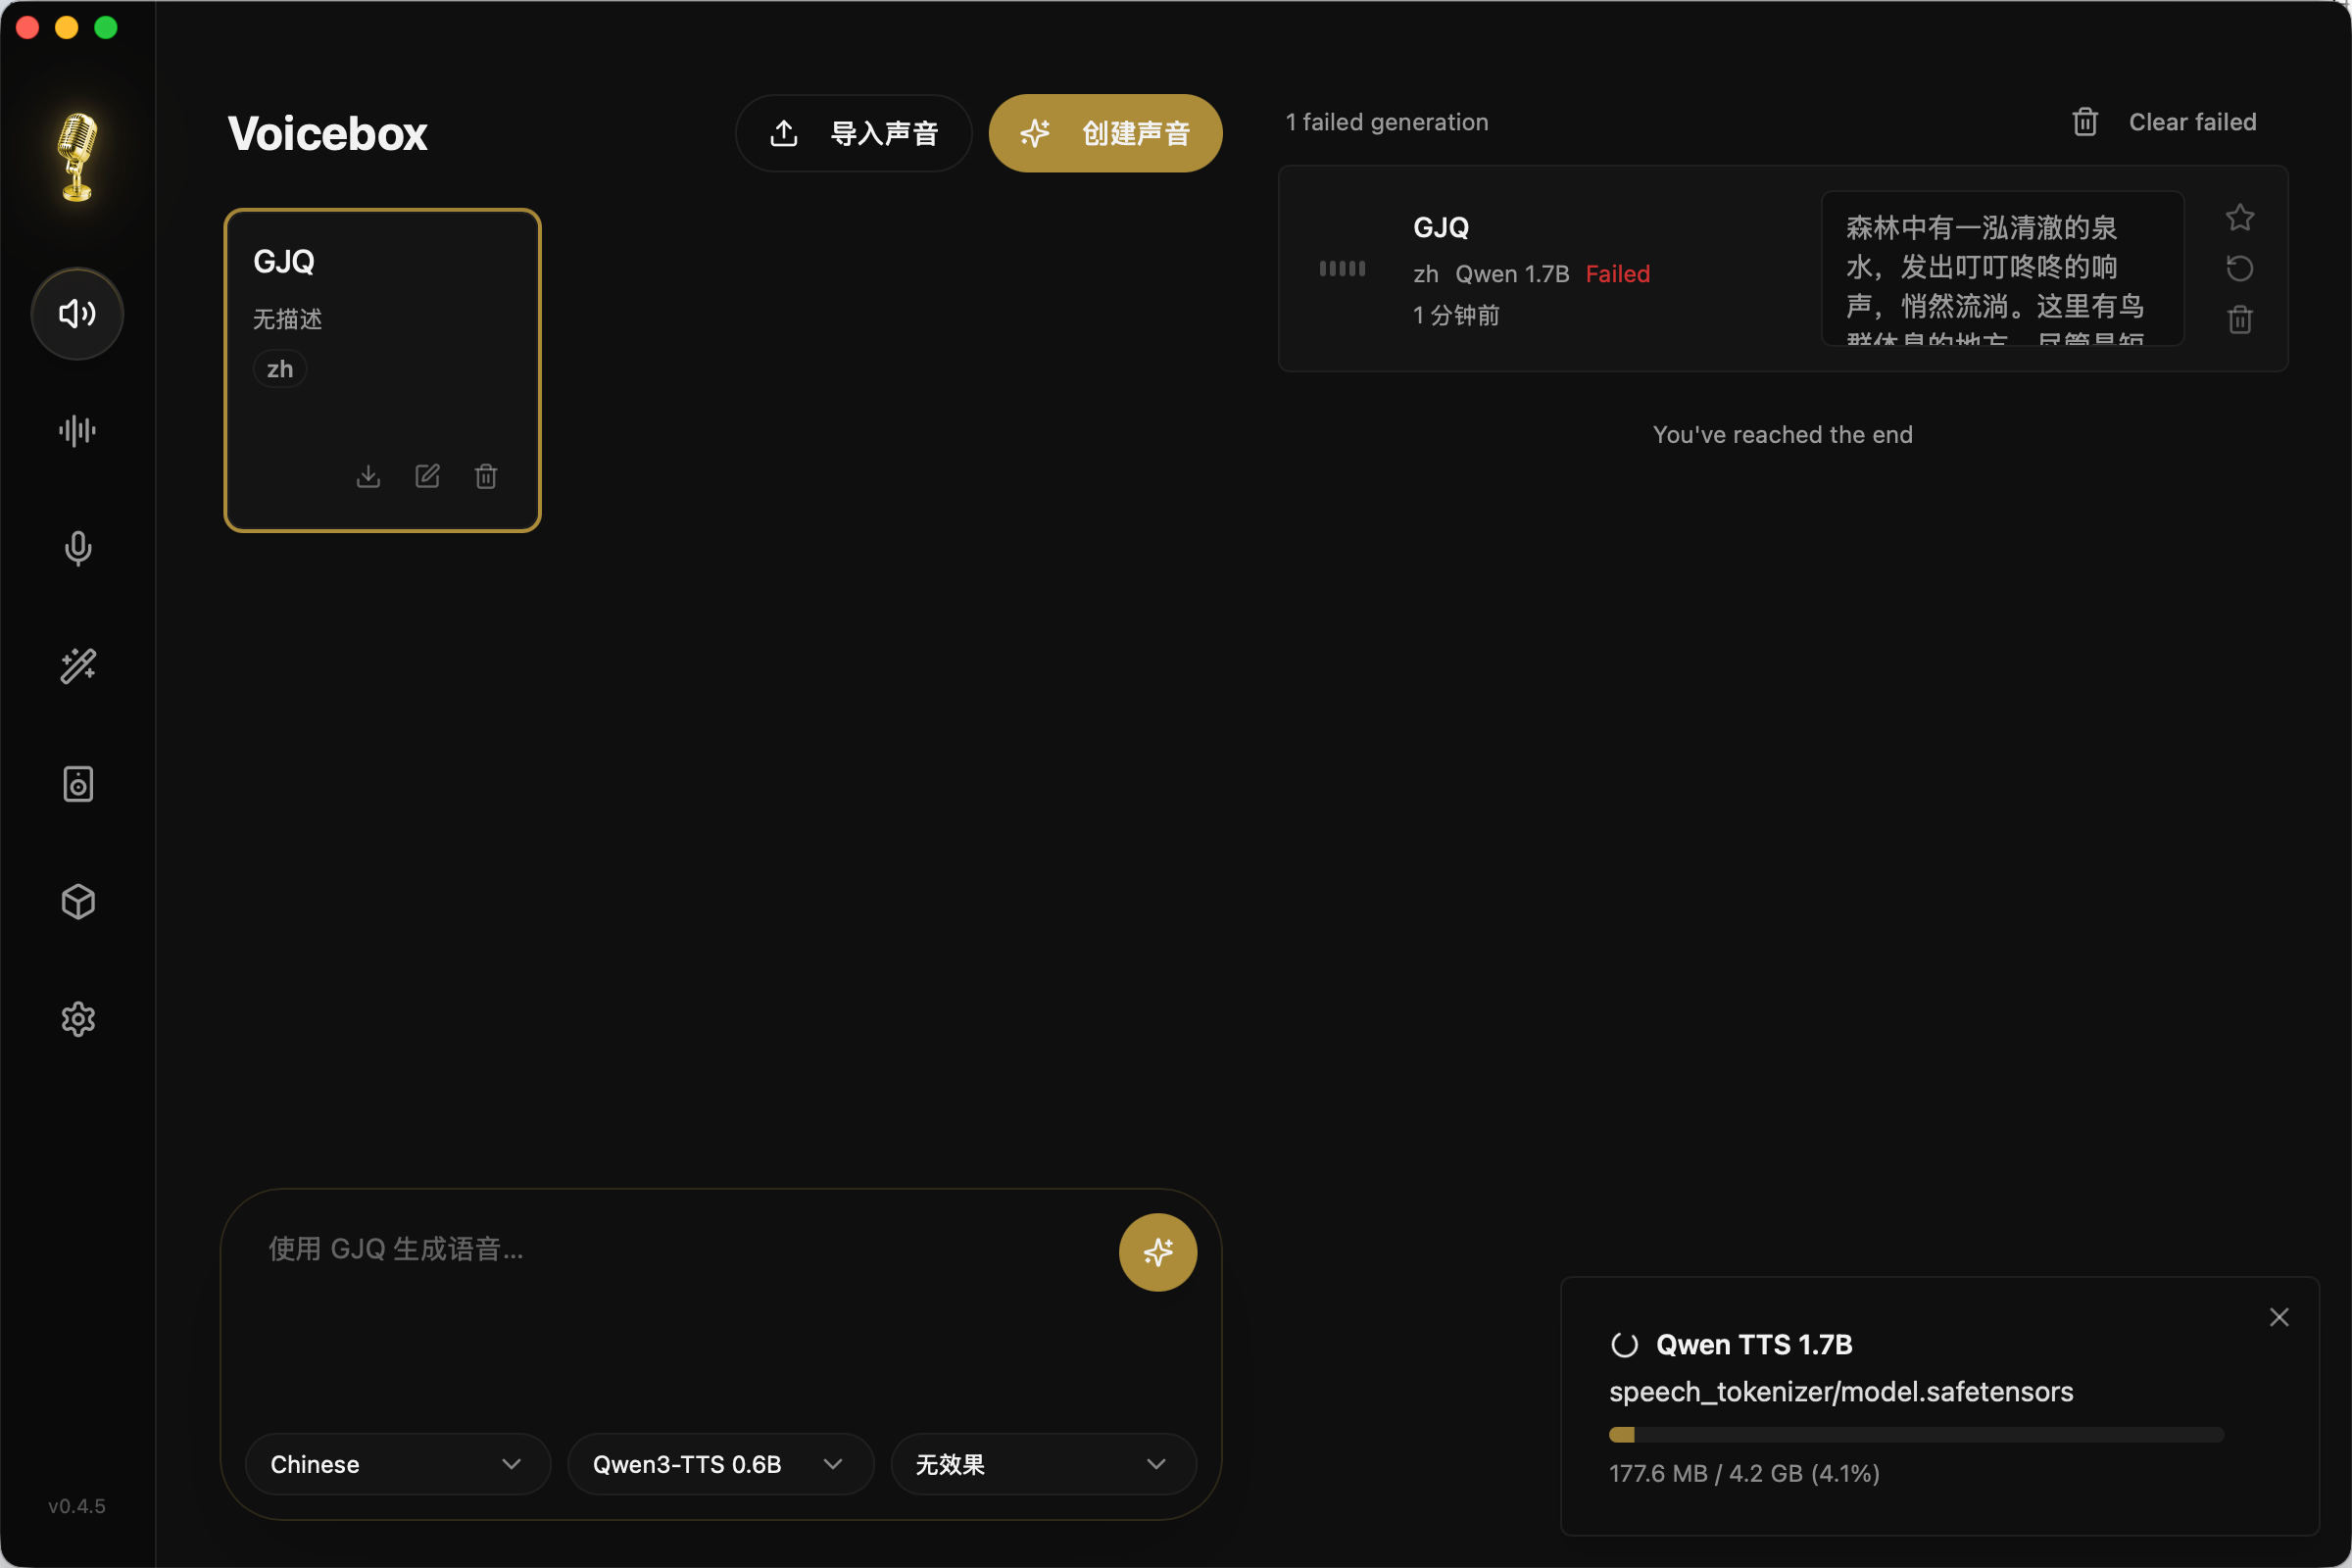Download the GJQ voice audio
Image resolution: width=2352 pixels, height=1568 pixels.
pyautogui.click(x=367, y=476)
